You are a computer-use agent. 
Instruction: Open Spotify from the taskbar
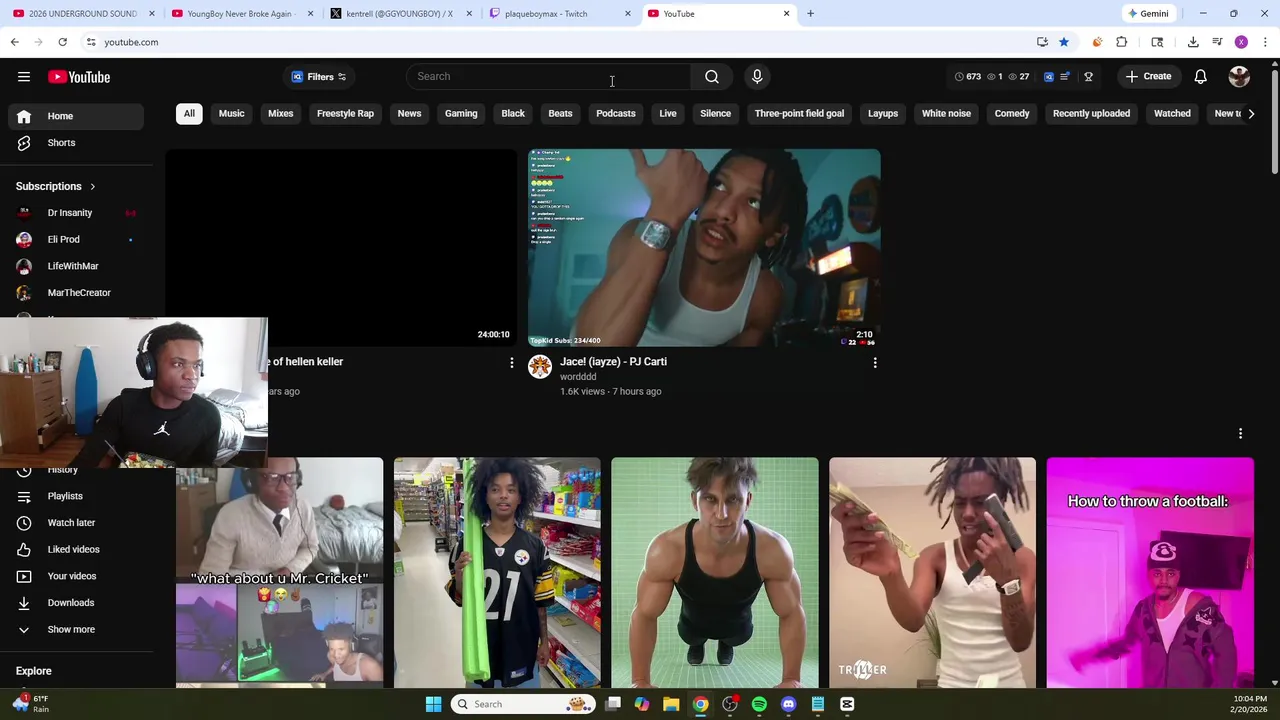point(759,704)
